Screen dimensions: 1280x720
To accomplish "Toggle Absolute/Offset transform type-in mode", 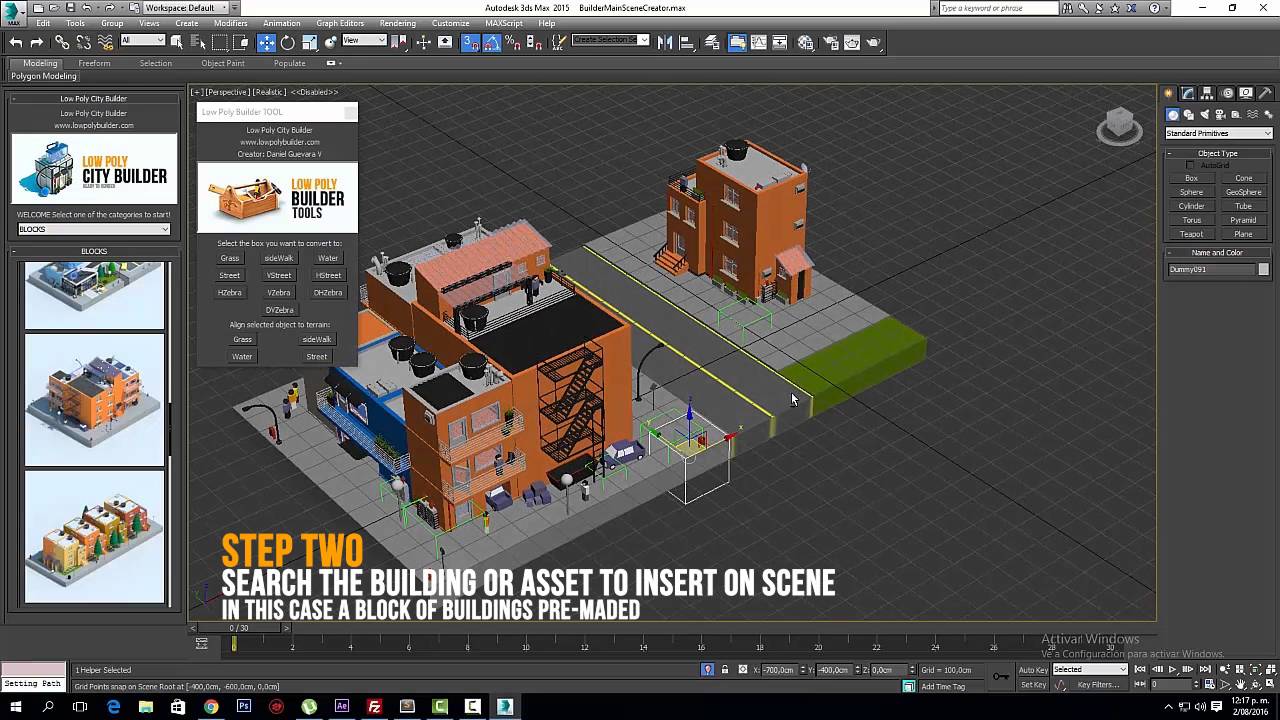I will (742, 670).
